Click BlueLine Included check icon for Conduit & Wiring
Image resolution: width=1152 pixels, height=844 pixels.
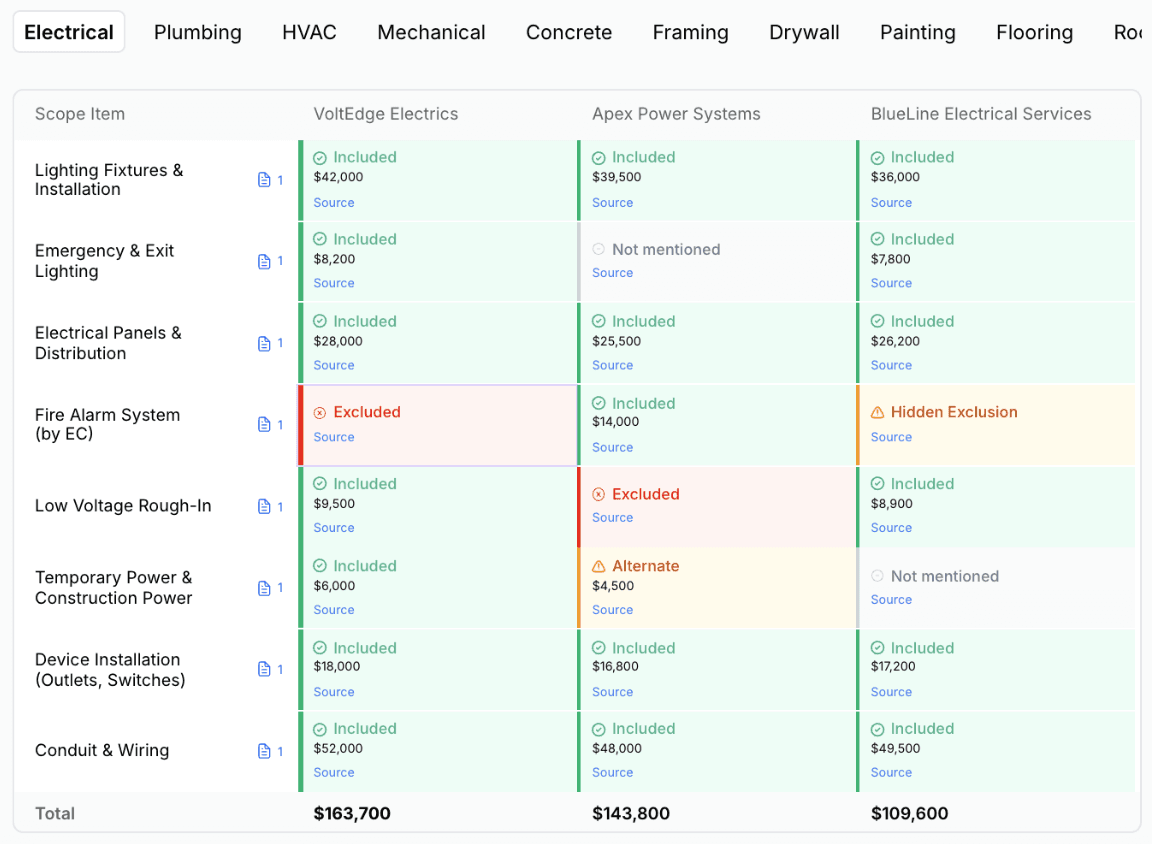point(877,729)
